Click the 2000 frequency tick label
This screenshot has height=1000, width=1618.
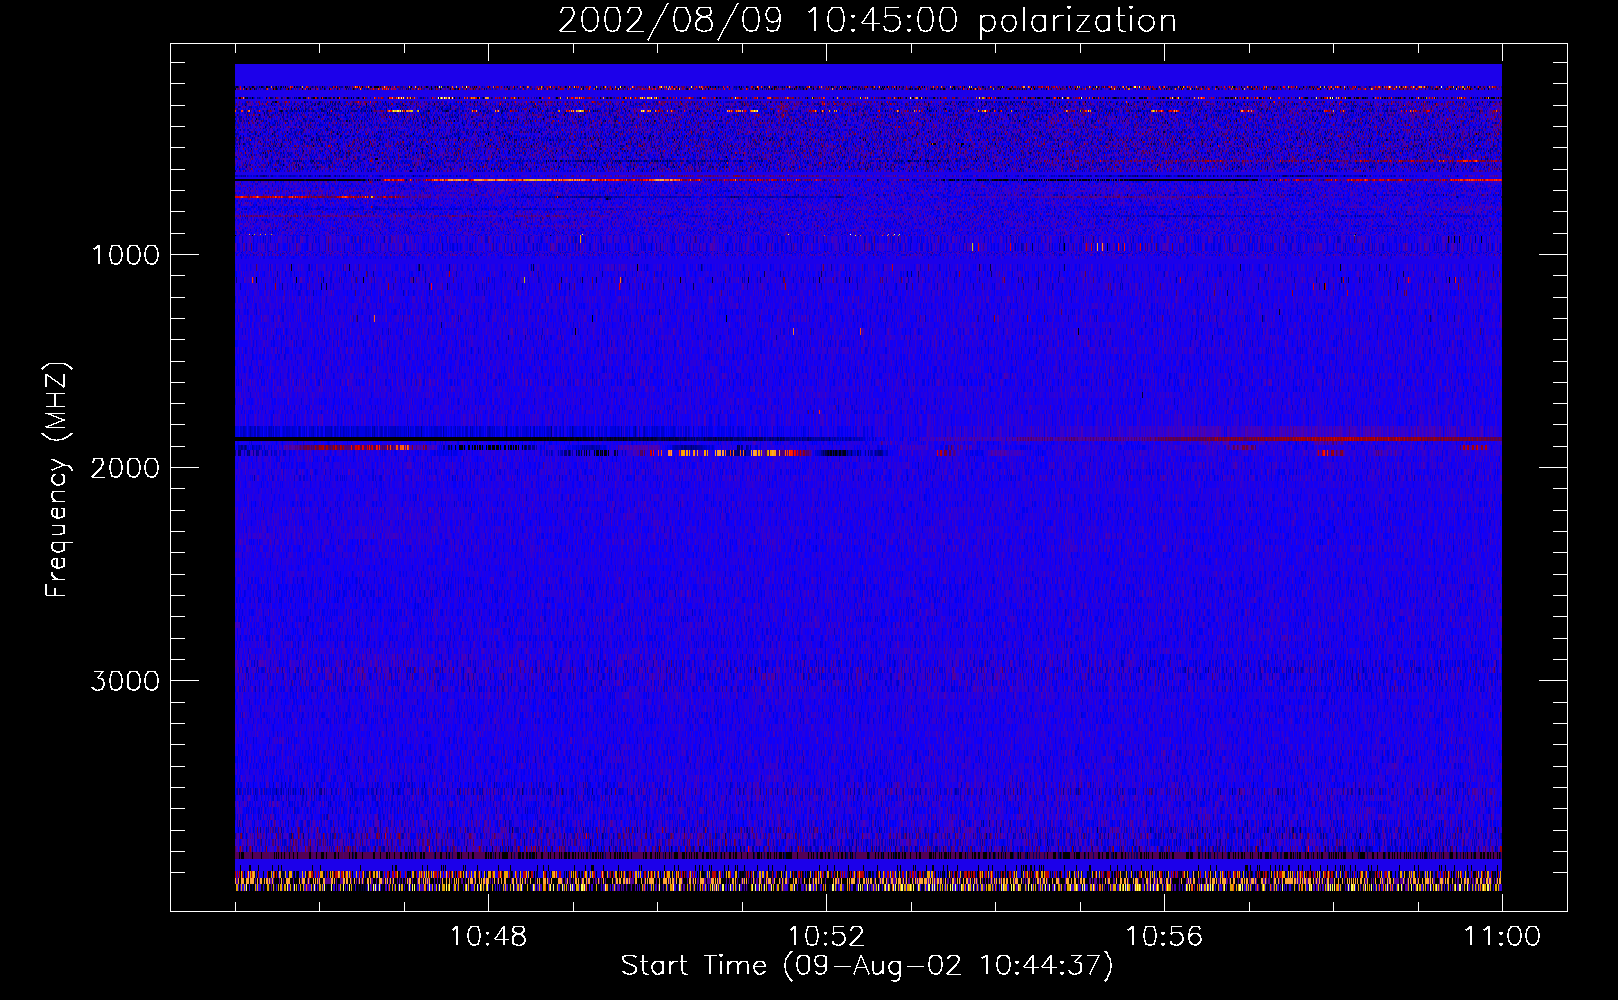125,468
